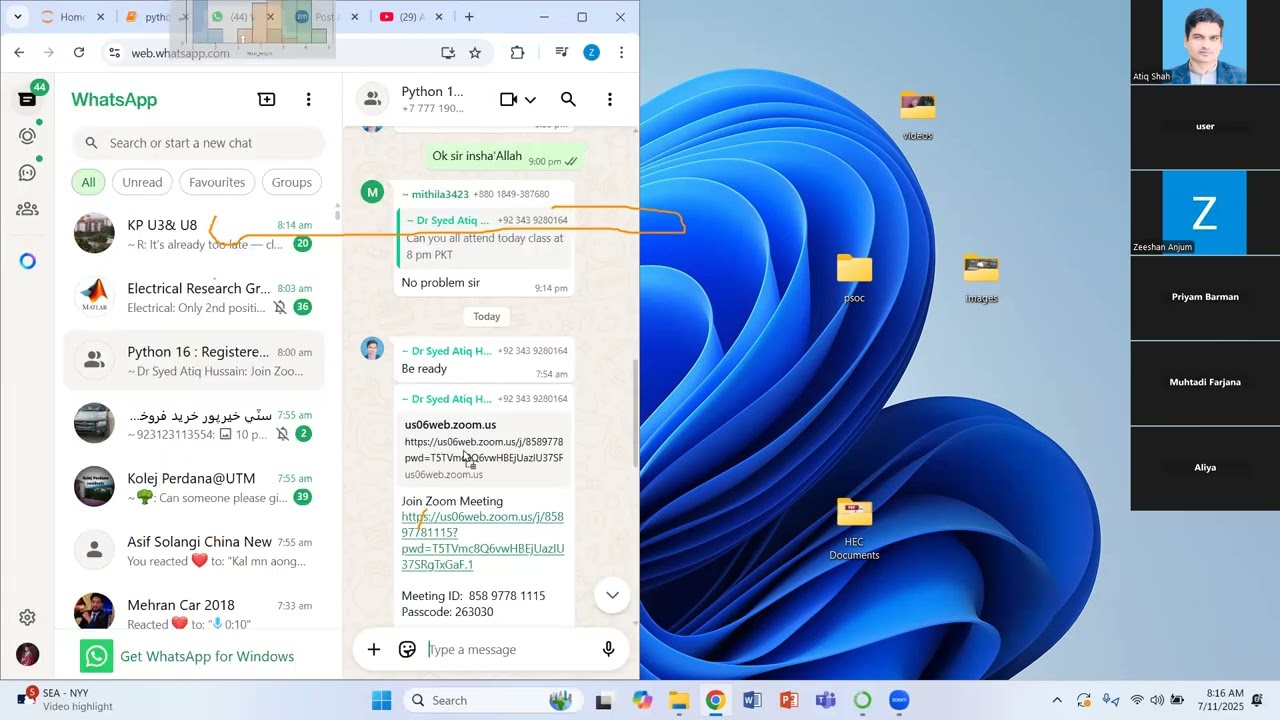Open WhatsApp Chats in the left rail
This screenshot has height=720, width=1280.
pos(28,99)
